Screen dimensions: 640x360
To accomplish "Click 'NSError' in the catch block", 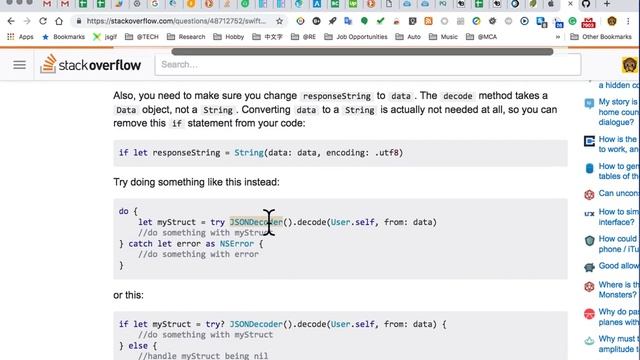I will pos(237,244).
